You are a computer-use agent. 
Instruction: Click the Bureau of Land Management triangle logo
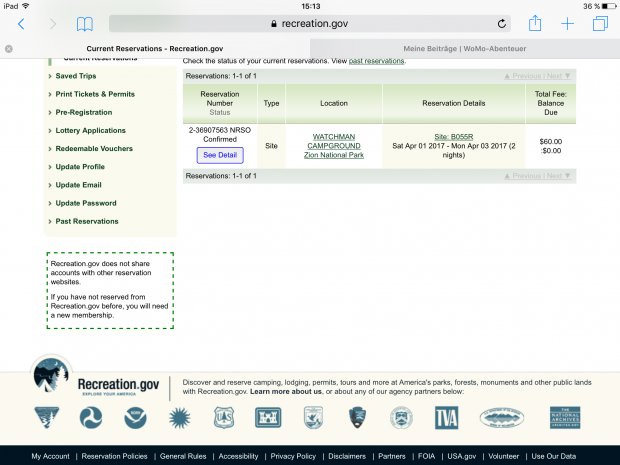[x=47, y=418]
